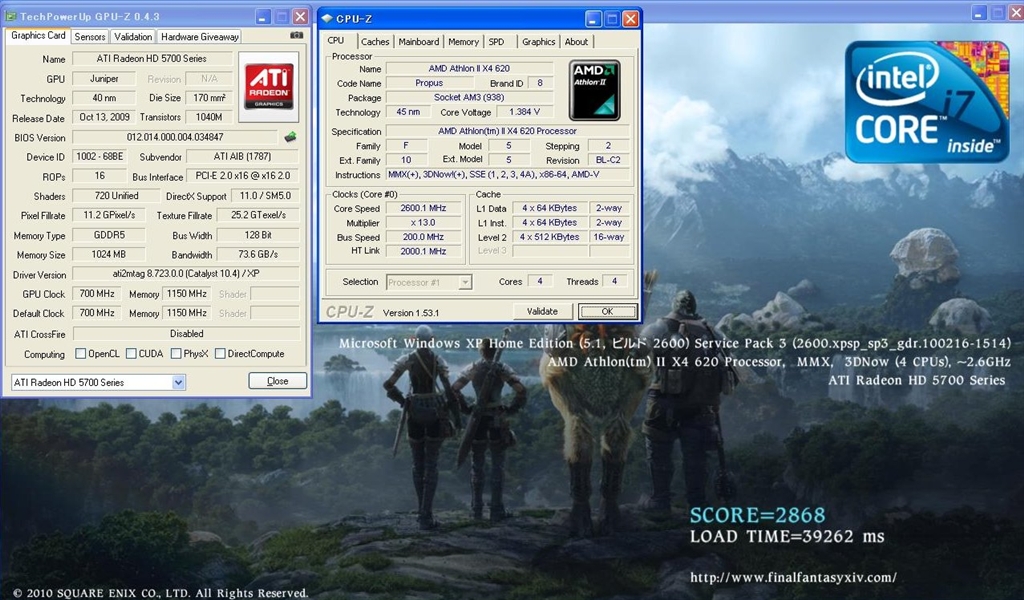Click the BIOS save chip icon
The height and width of the screenshot is (600, 1024).
coord(290,137)
